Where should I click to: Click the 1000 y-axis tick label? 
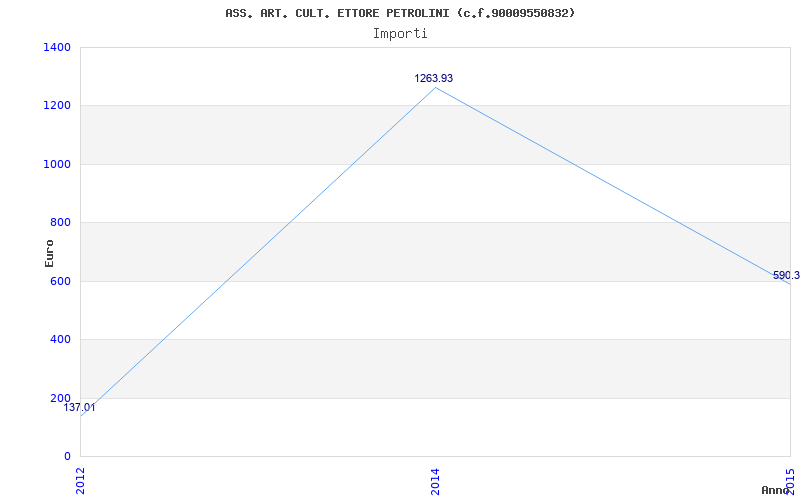click(57, 164)
